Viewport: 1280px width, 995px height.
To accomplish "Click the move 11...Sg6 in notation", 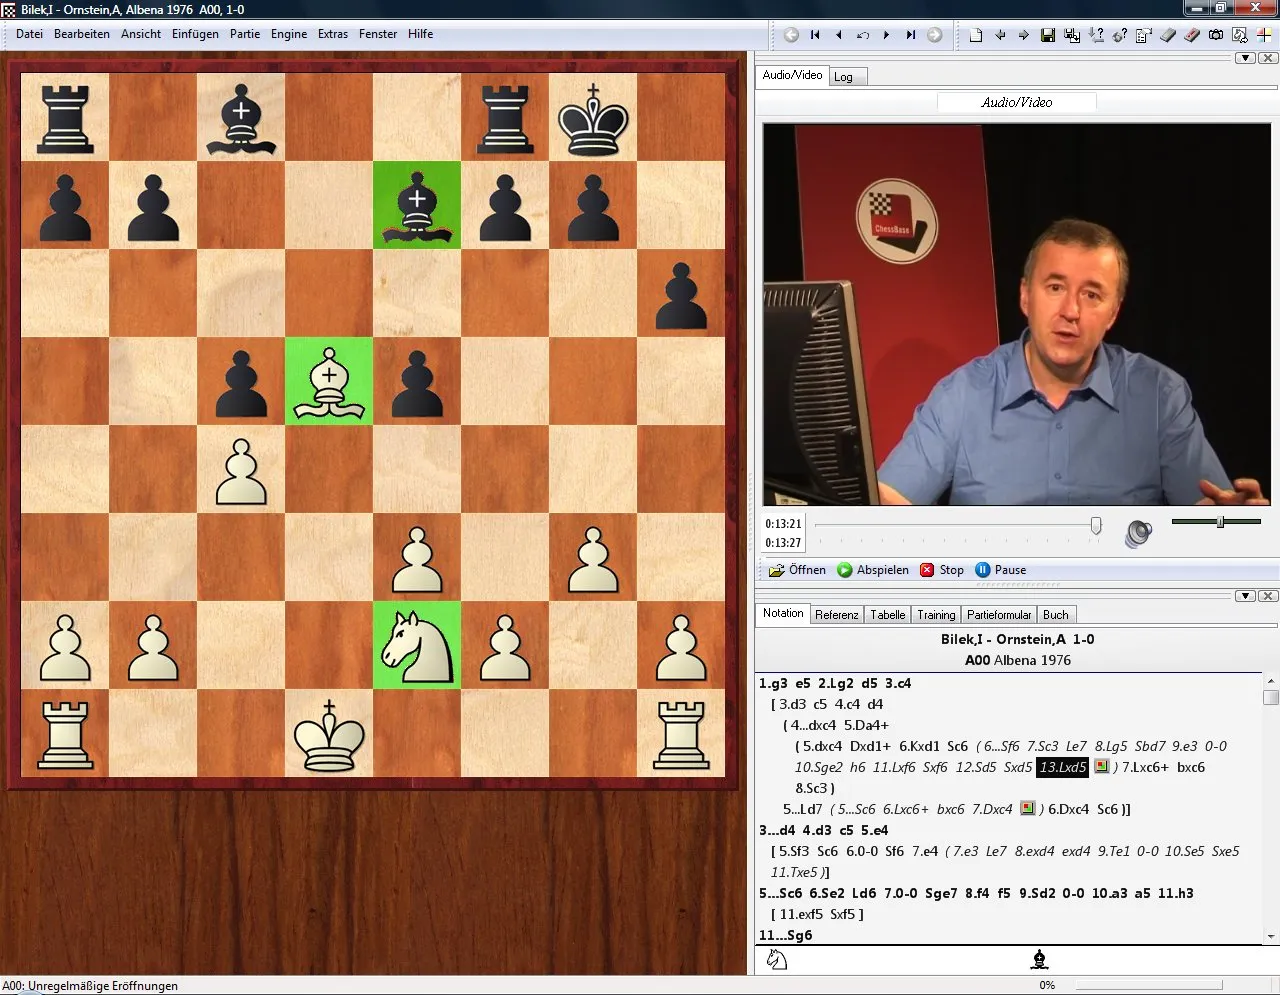I will 785,935.
